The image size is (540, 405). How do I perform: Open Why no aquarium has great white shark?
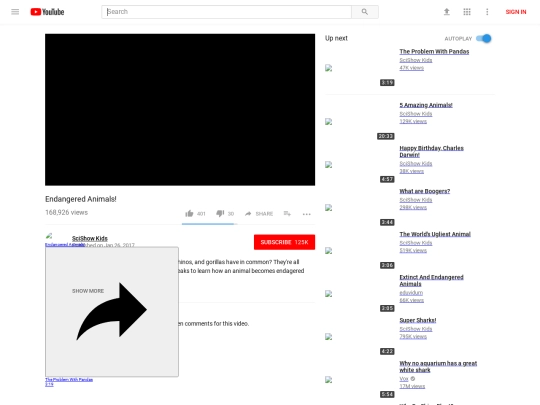(438, 366)
